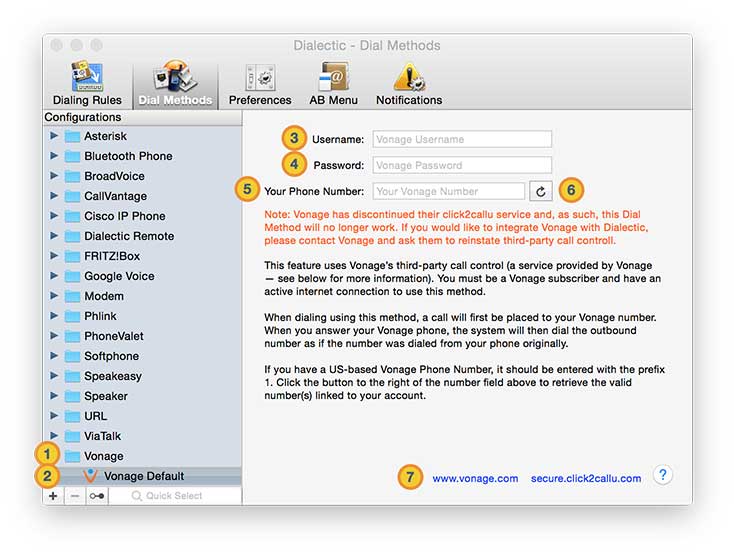Expand the PhoneValet group
This screenshot has width=734, height=555.
coord(54,336)
